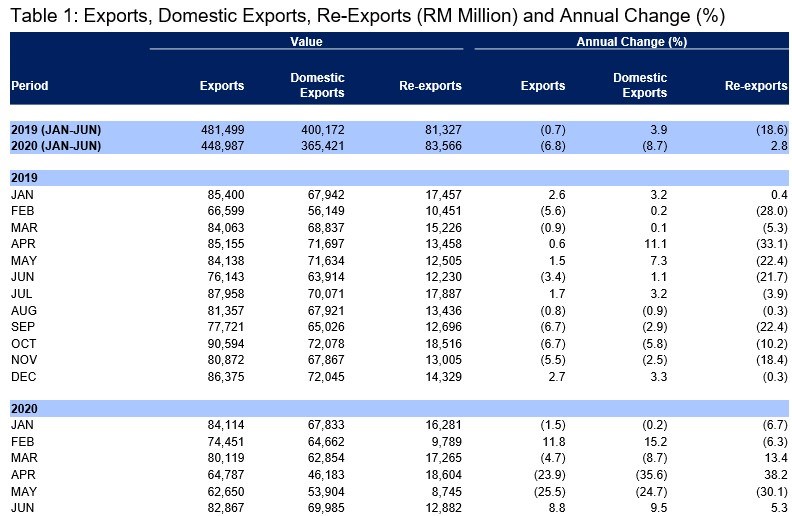Select the "2020" section header row

[25, 408]
